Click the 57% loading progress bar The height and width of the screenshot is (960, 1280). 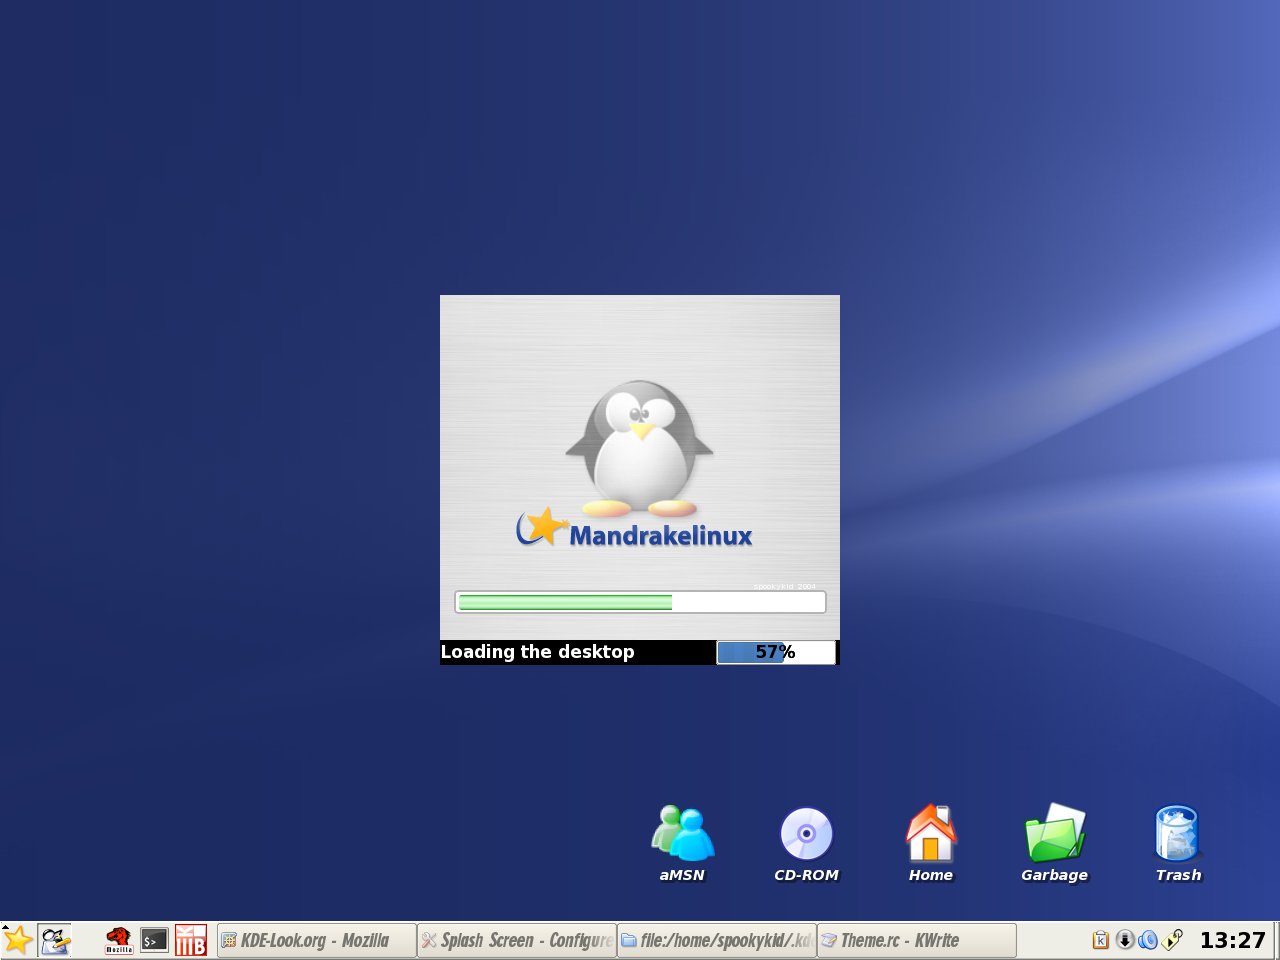pos(776,652)
